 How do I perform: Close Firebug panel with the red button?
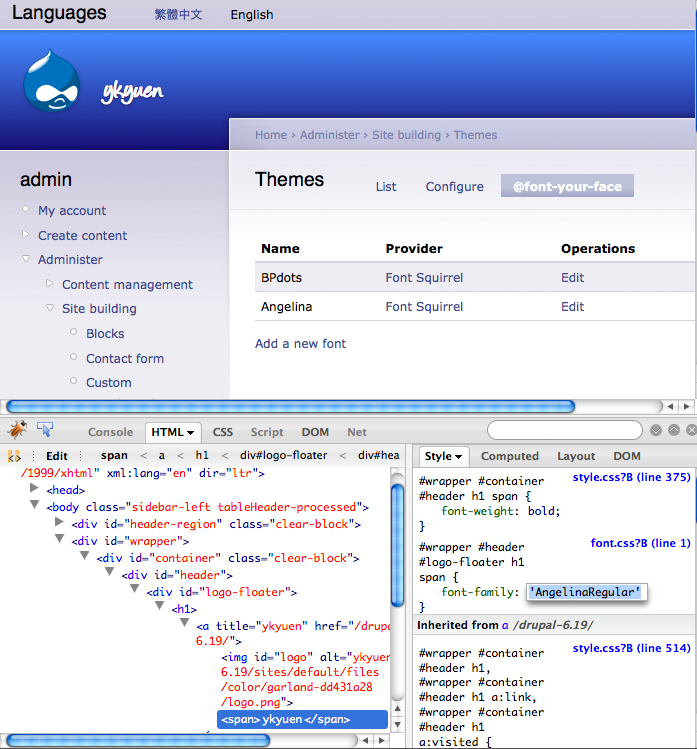(x=688, y=430)
